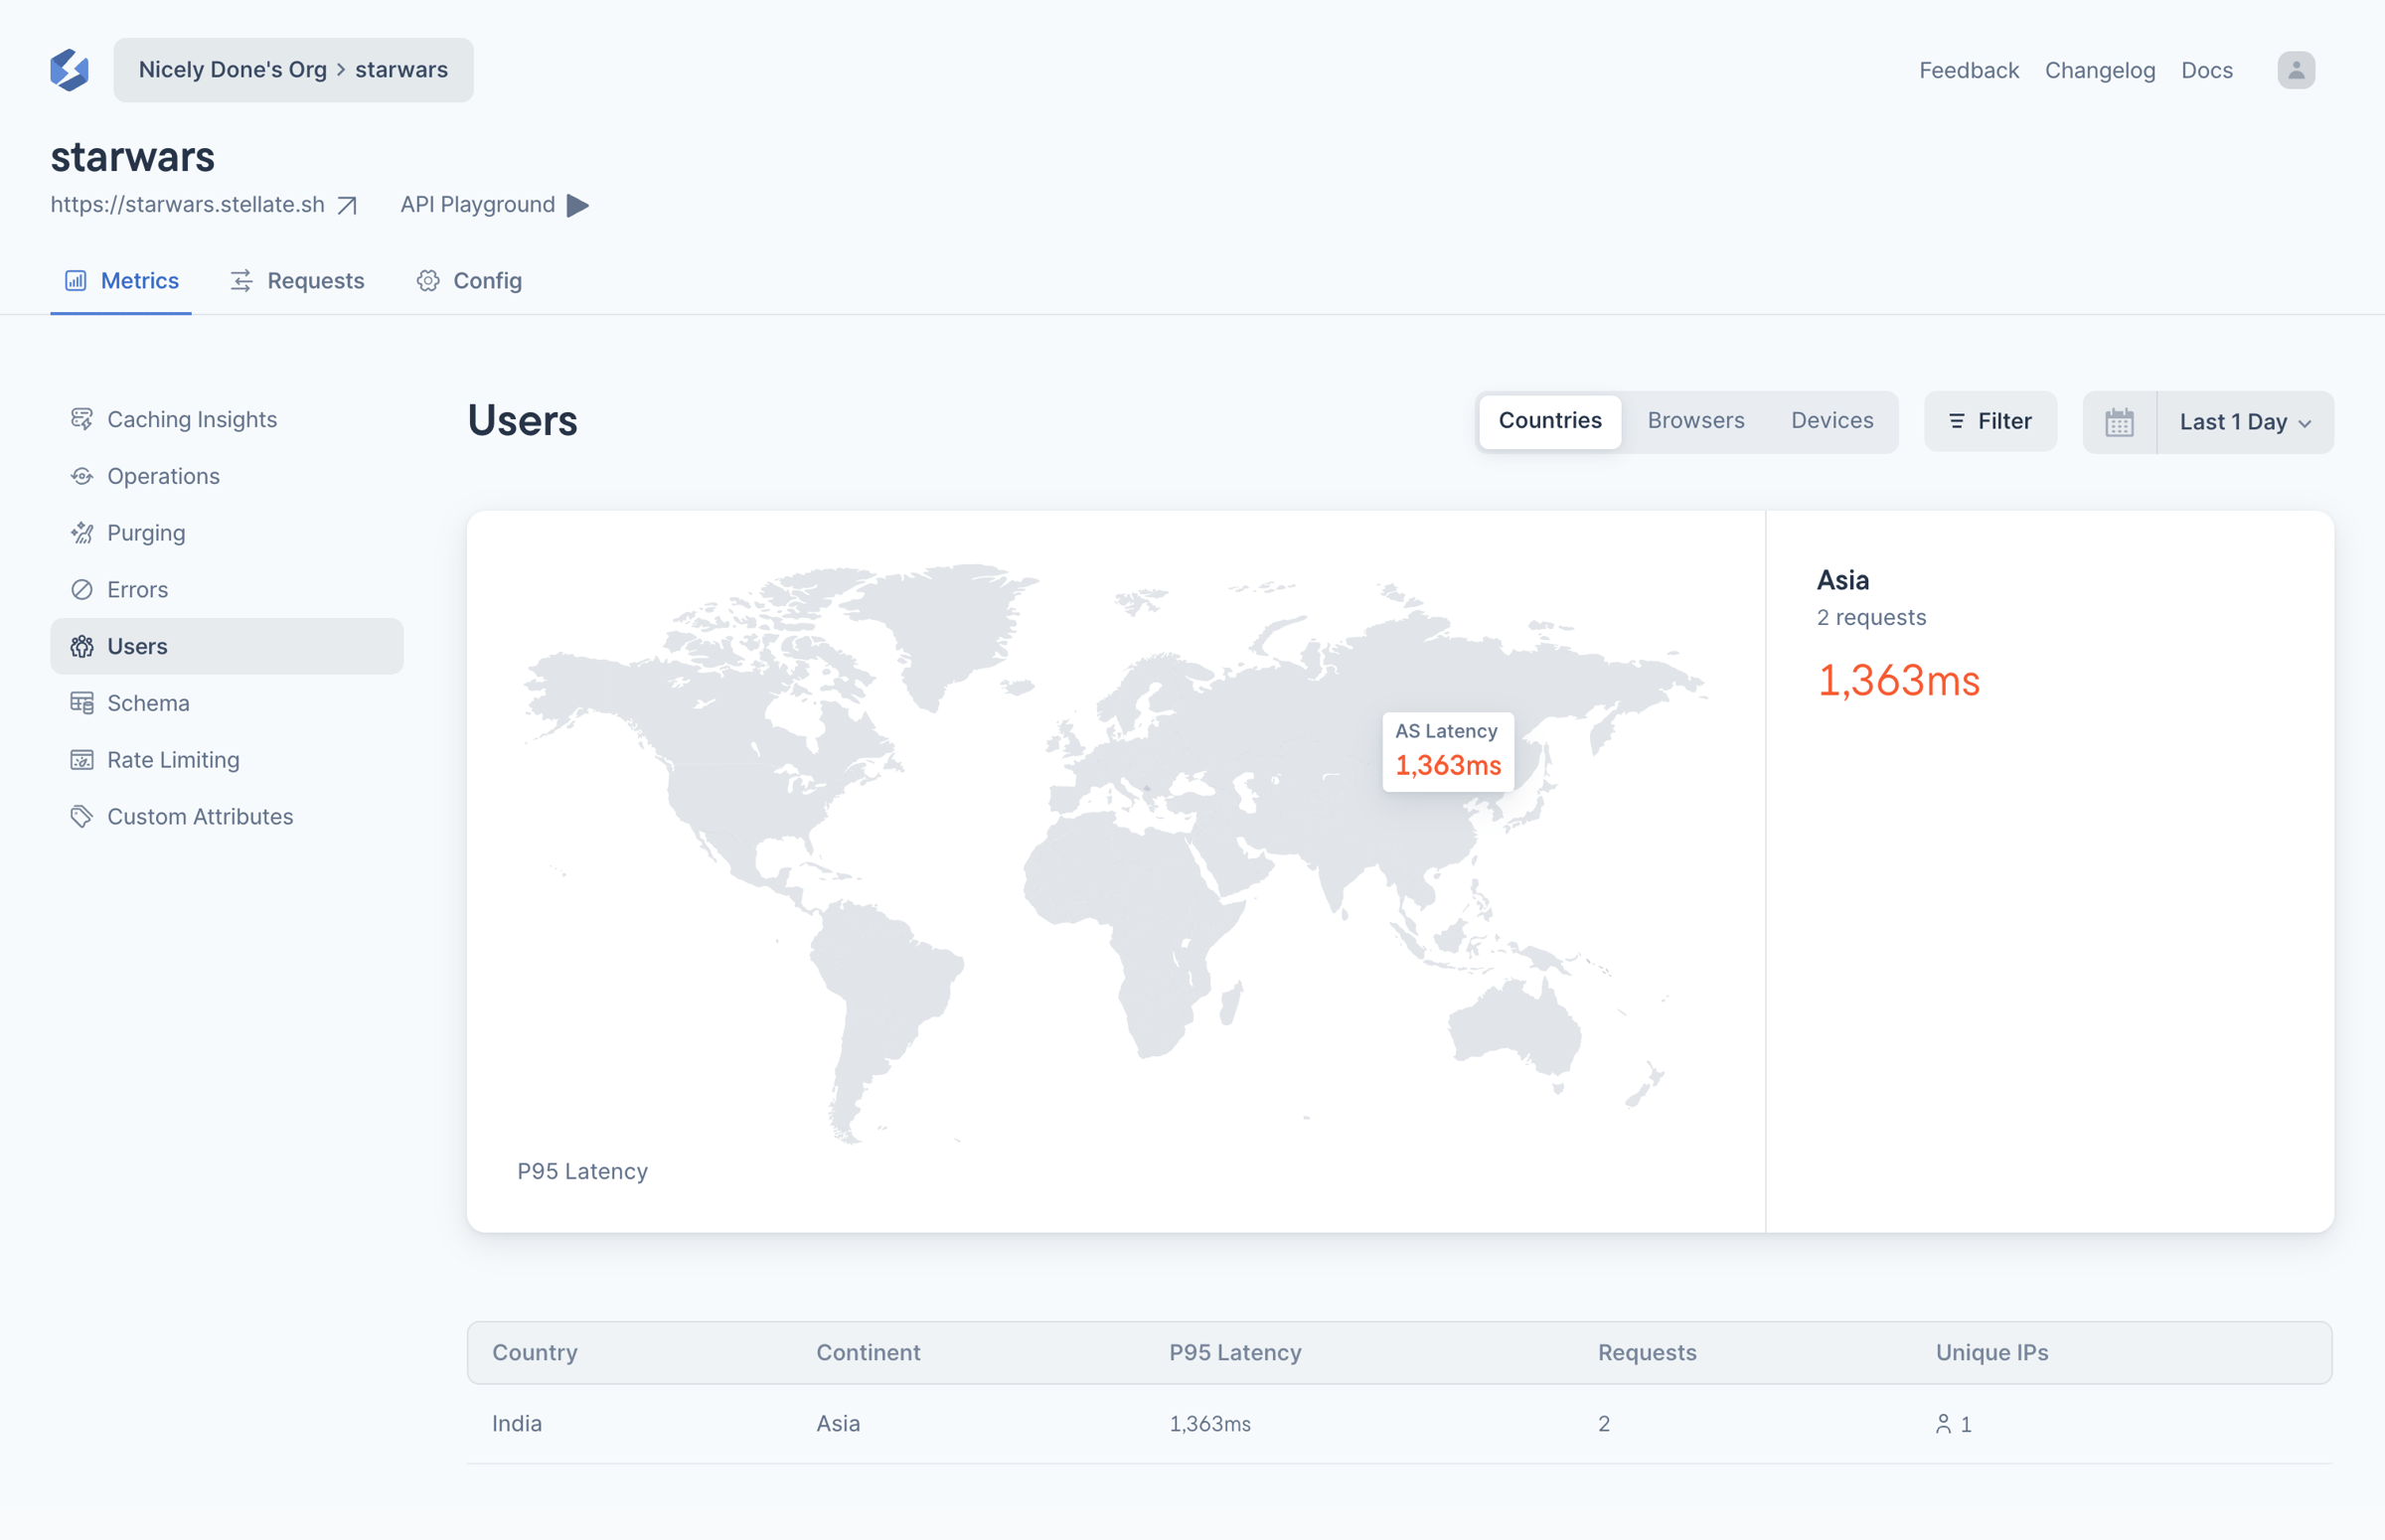Open Custom Attributes in sidebar
Image resolution: width=2385 pixels, height=1540 pixels.
coord(227,817)
